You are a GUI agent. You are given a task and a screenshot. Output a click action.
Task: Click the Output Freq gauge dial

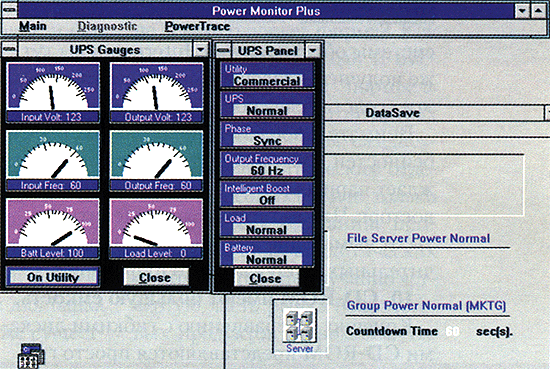(156, 155)
